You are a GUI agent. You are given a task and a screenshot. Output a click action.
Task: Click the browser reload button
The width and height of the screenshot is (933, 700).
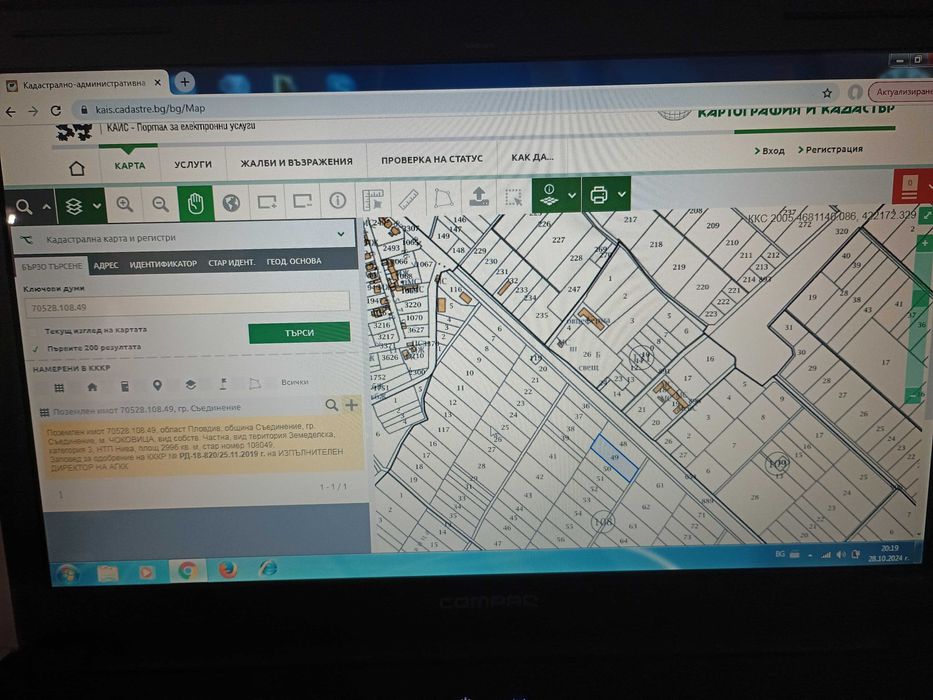point(55,110)
